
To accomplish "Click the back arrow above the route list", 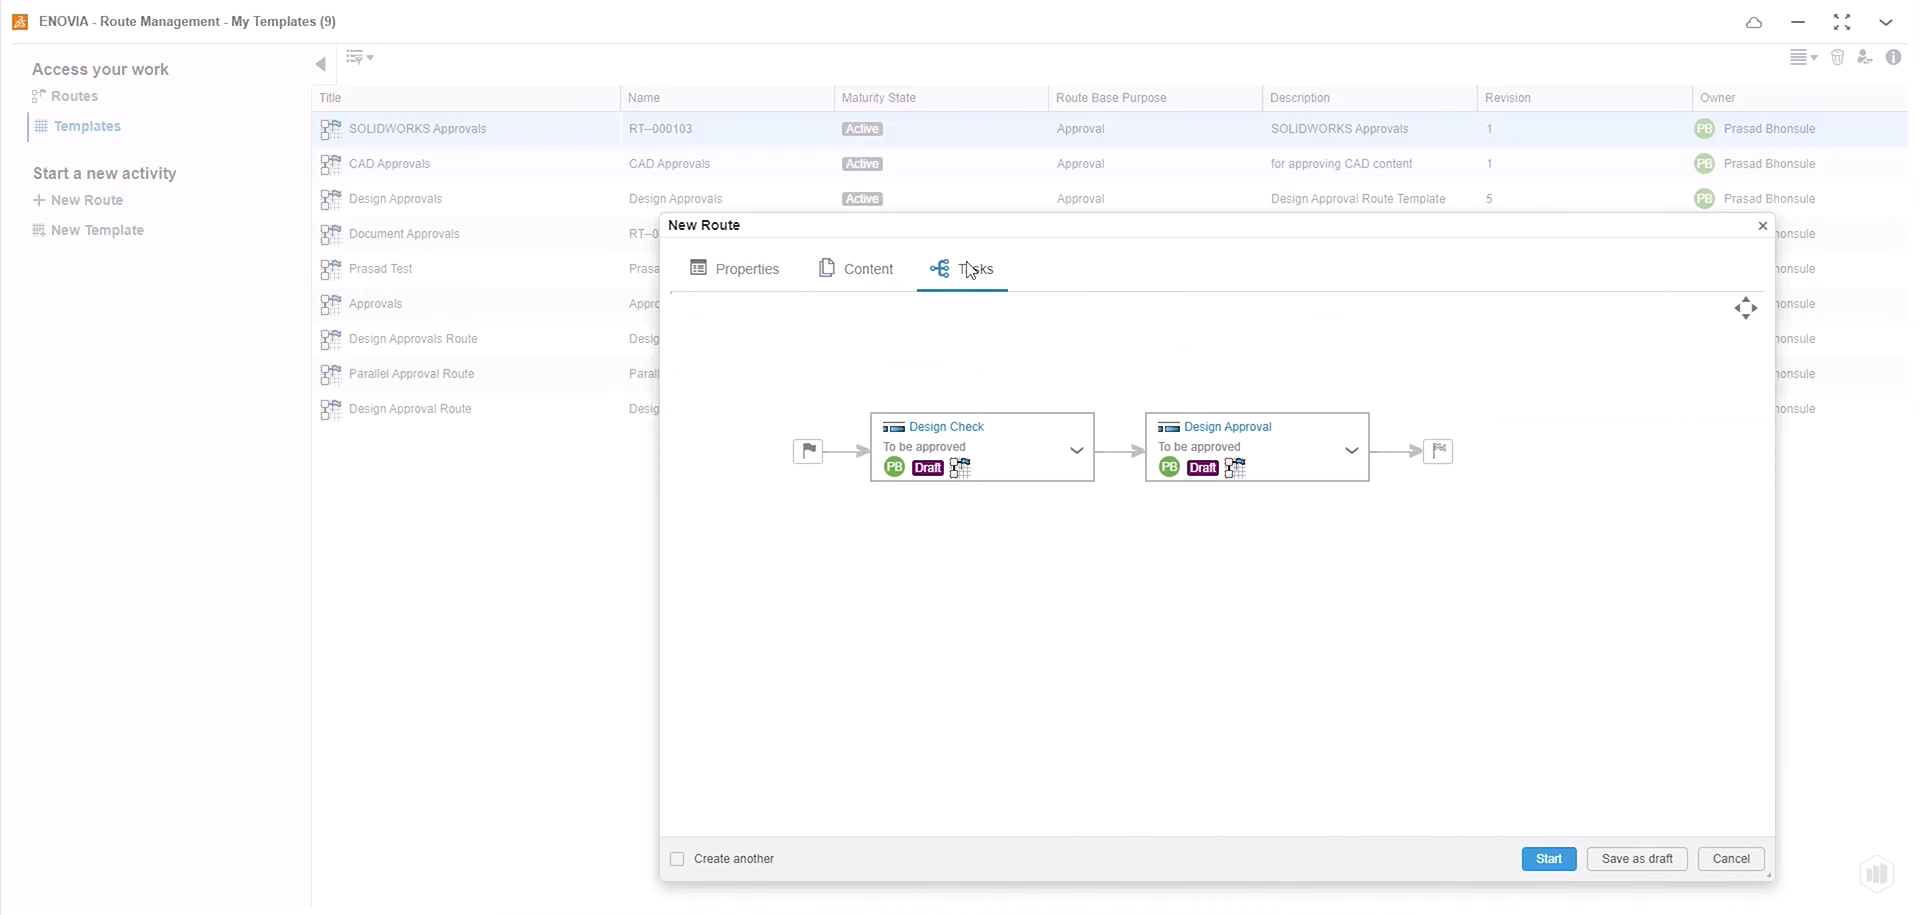I will (x=320, y=63).
